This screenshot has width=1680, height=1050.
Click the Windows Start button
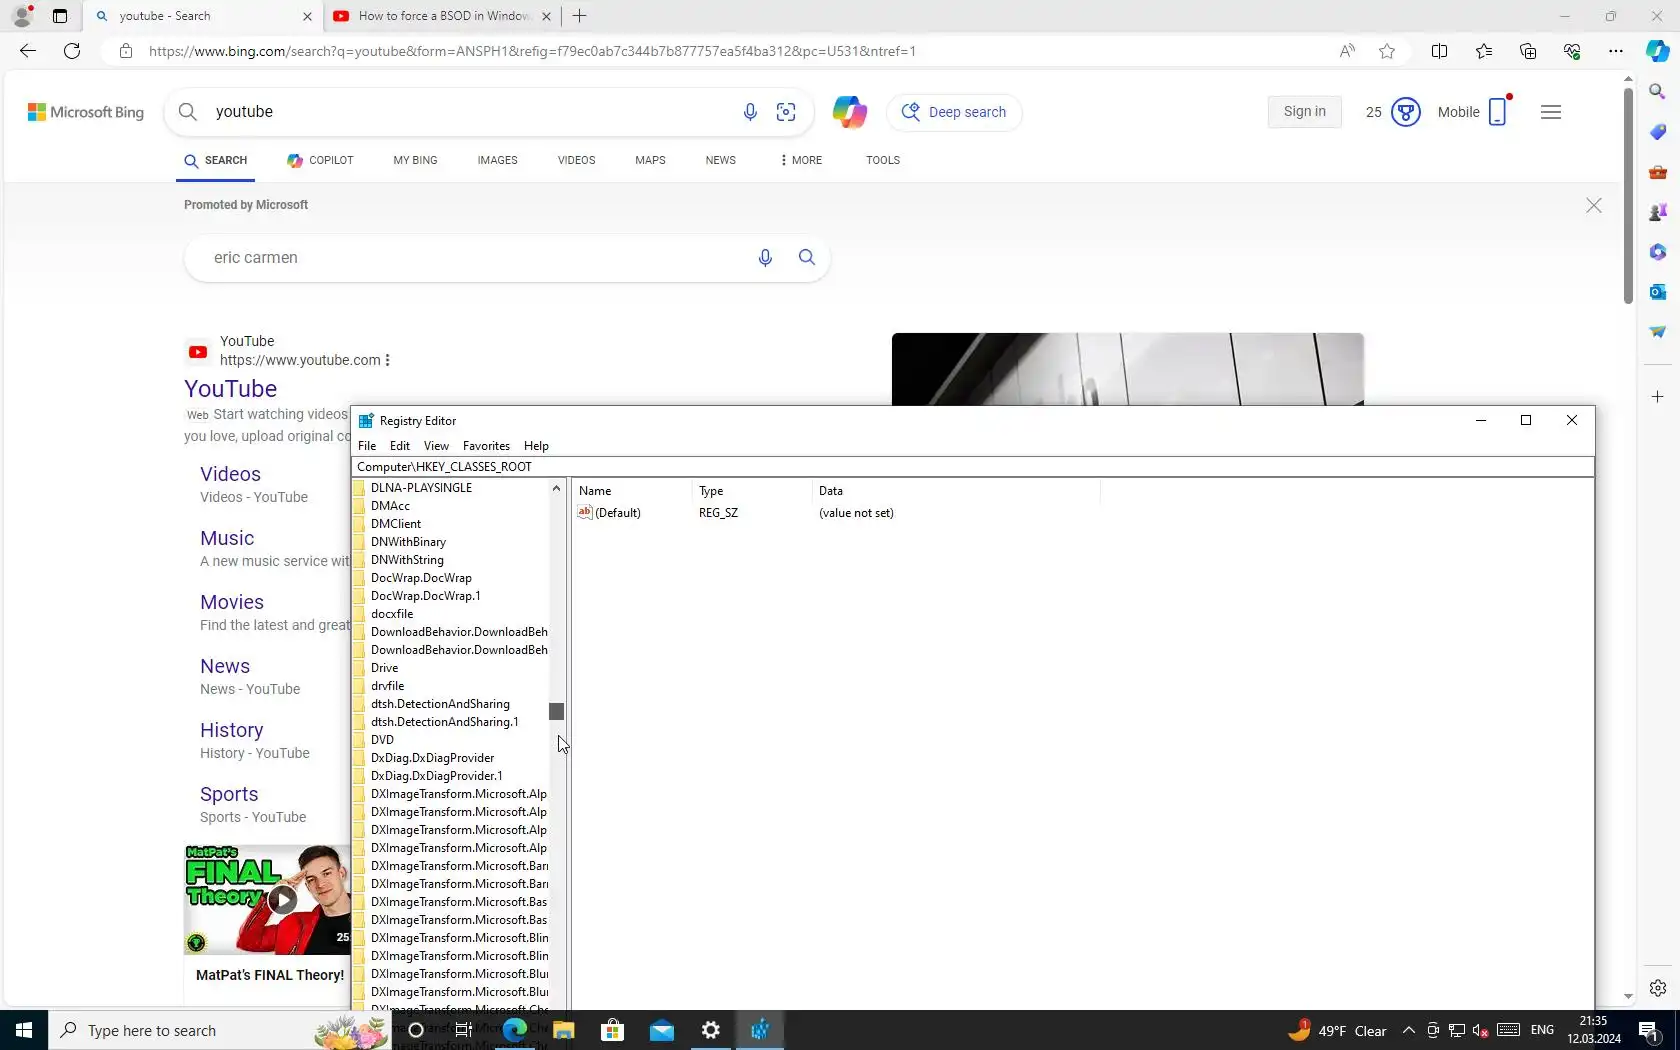click(x=24, y=1030)
